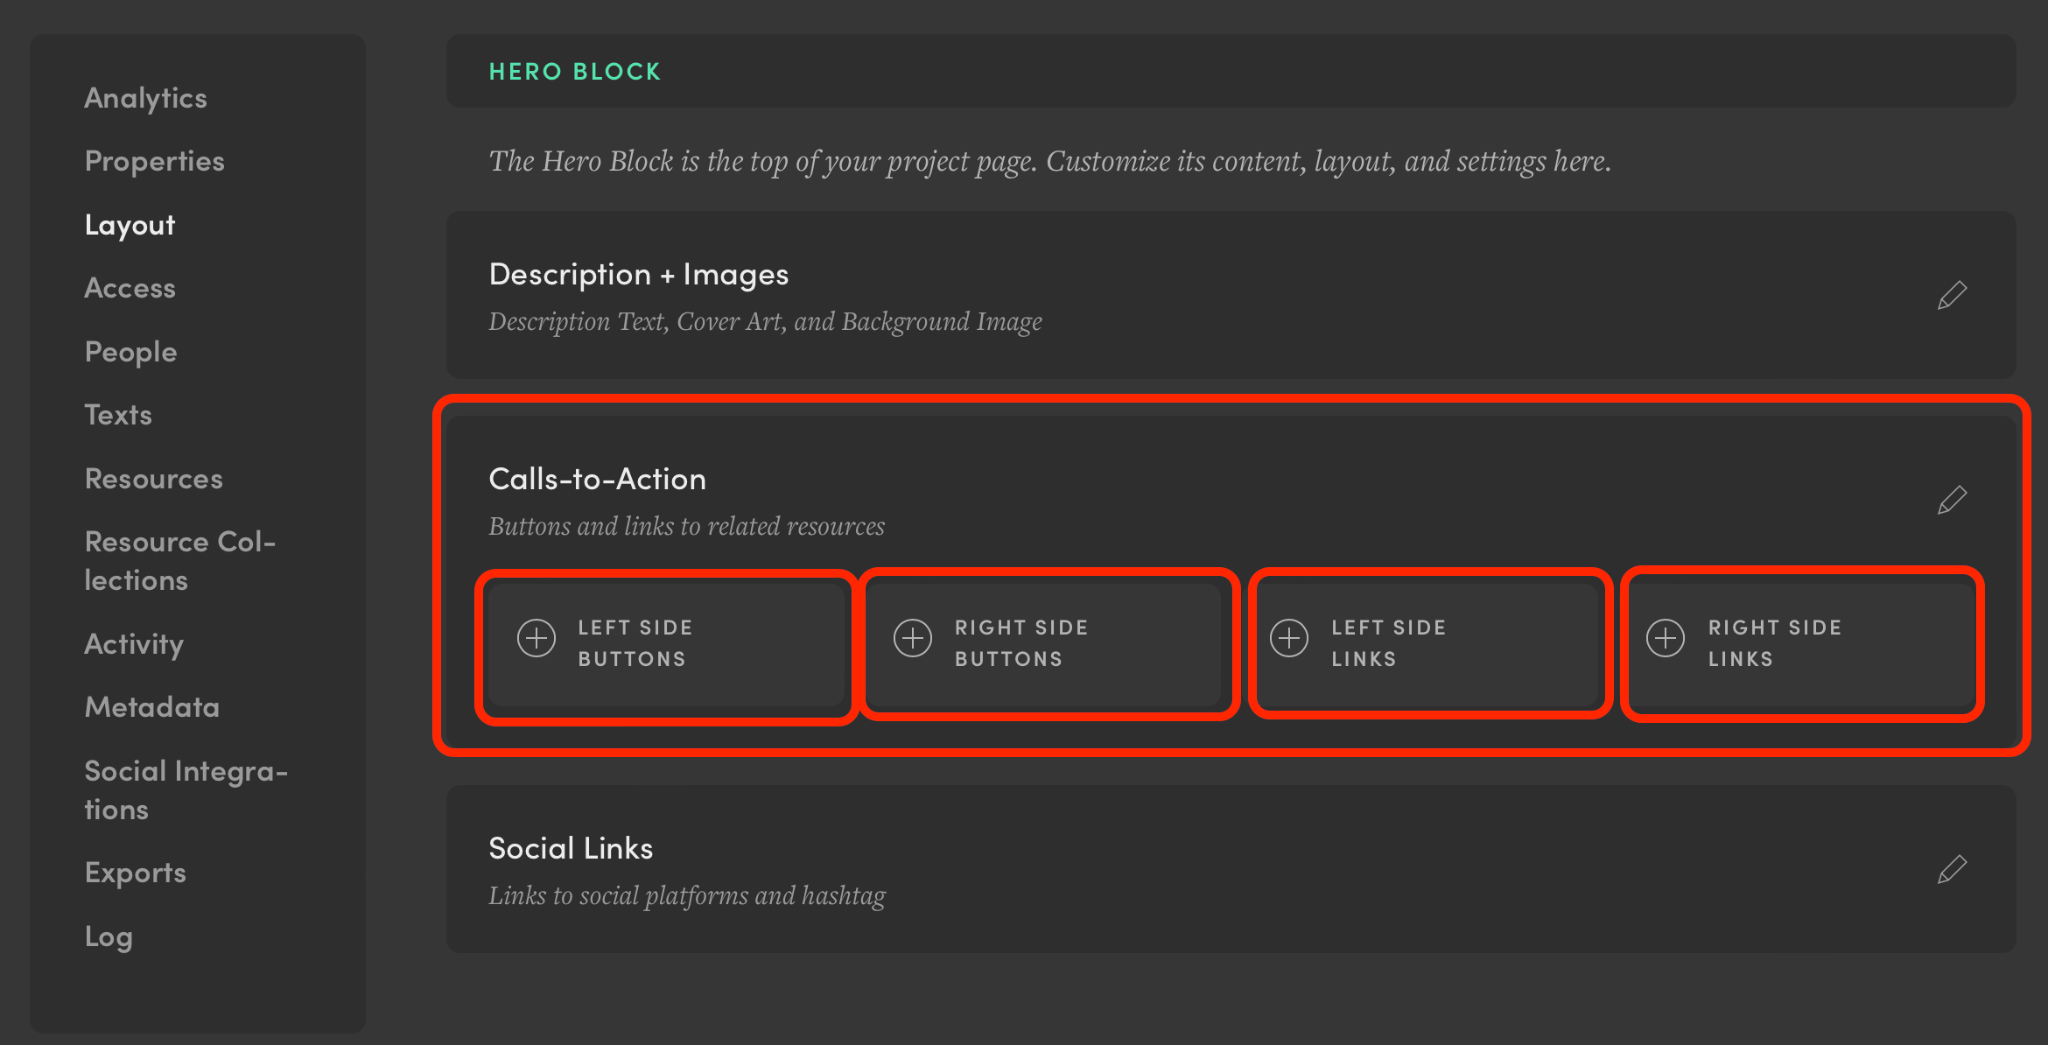Viewport: 2048px width, 1045px height.
Task: Click the pencil edit icon for Social Links
Action: coord(1951,870)
